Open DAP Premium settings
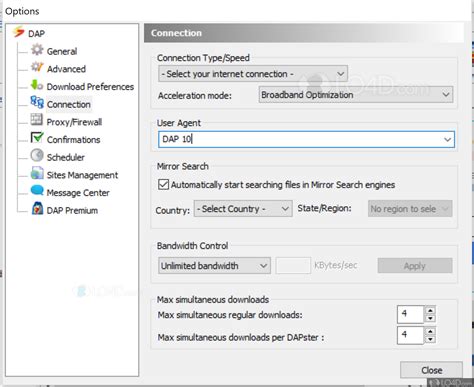474x387 pixels. (x=72, y=210)
